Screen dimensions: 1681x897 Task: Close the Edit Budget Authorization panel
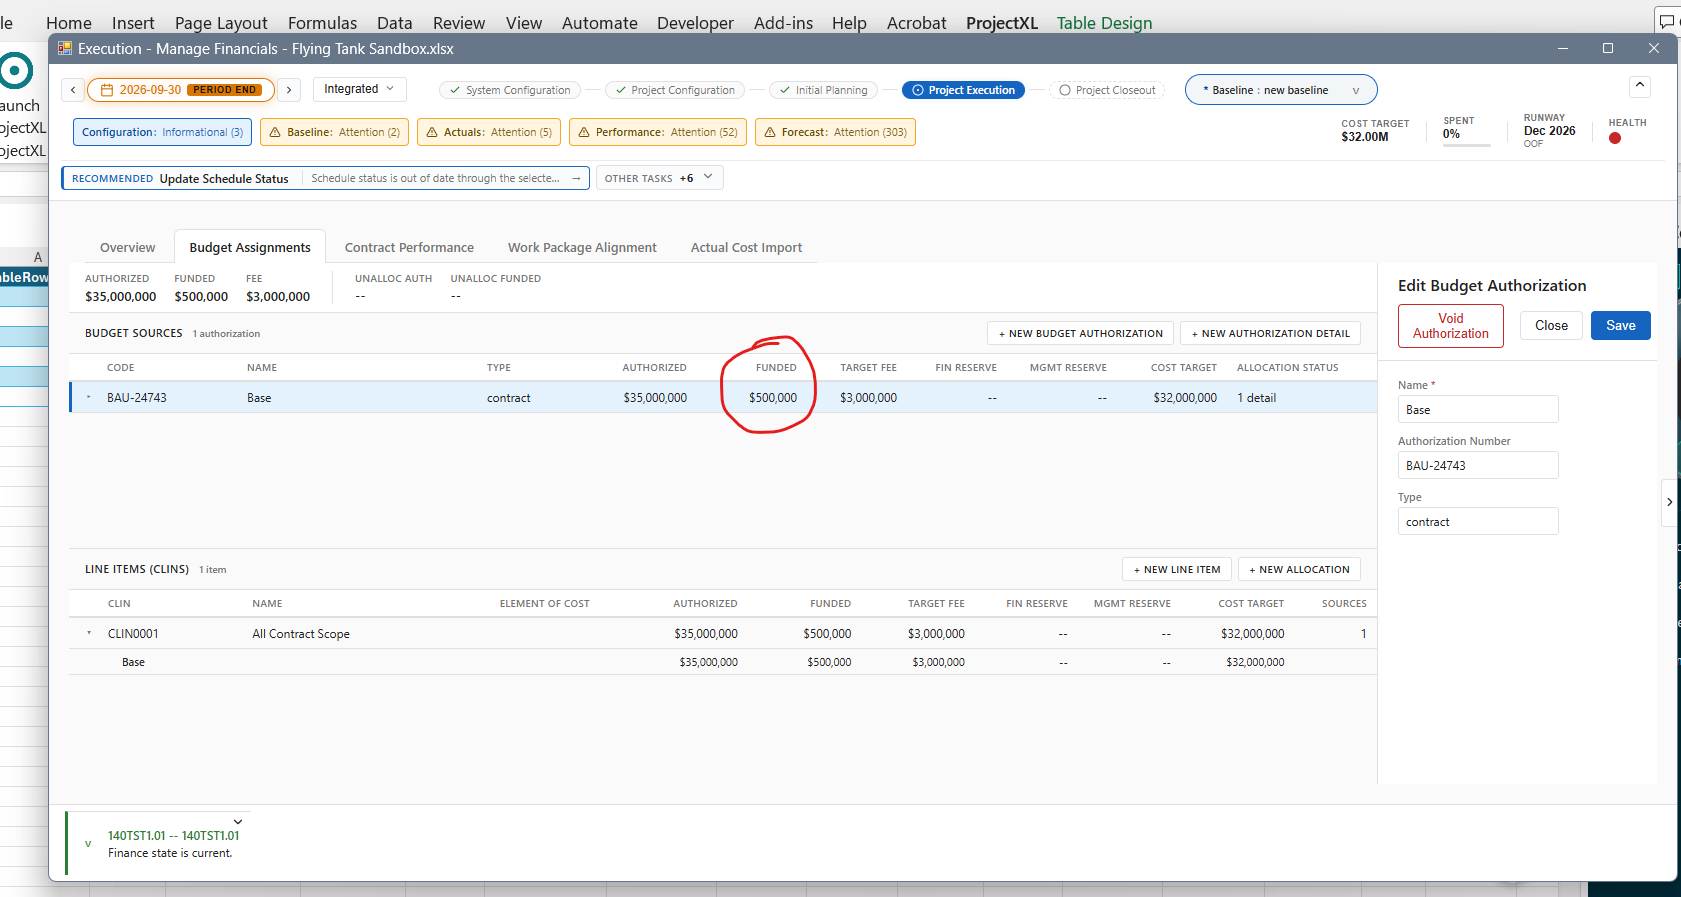point(1552,325)
